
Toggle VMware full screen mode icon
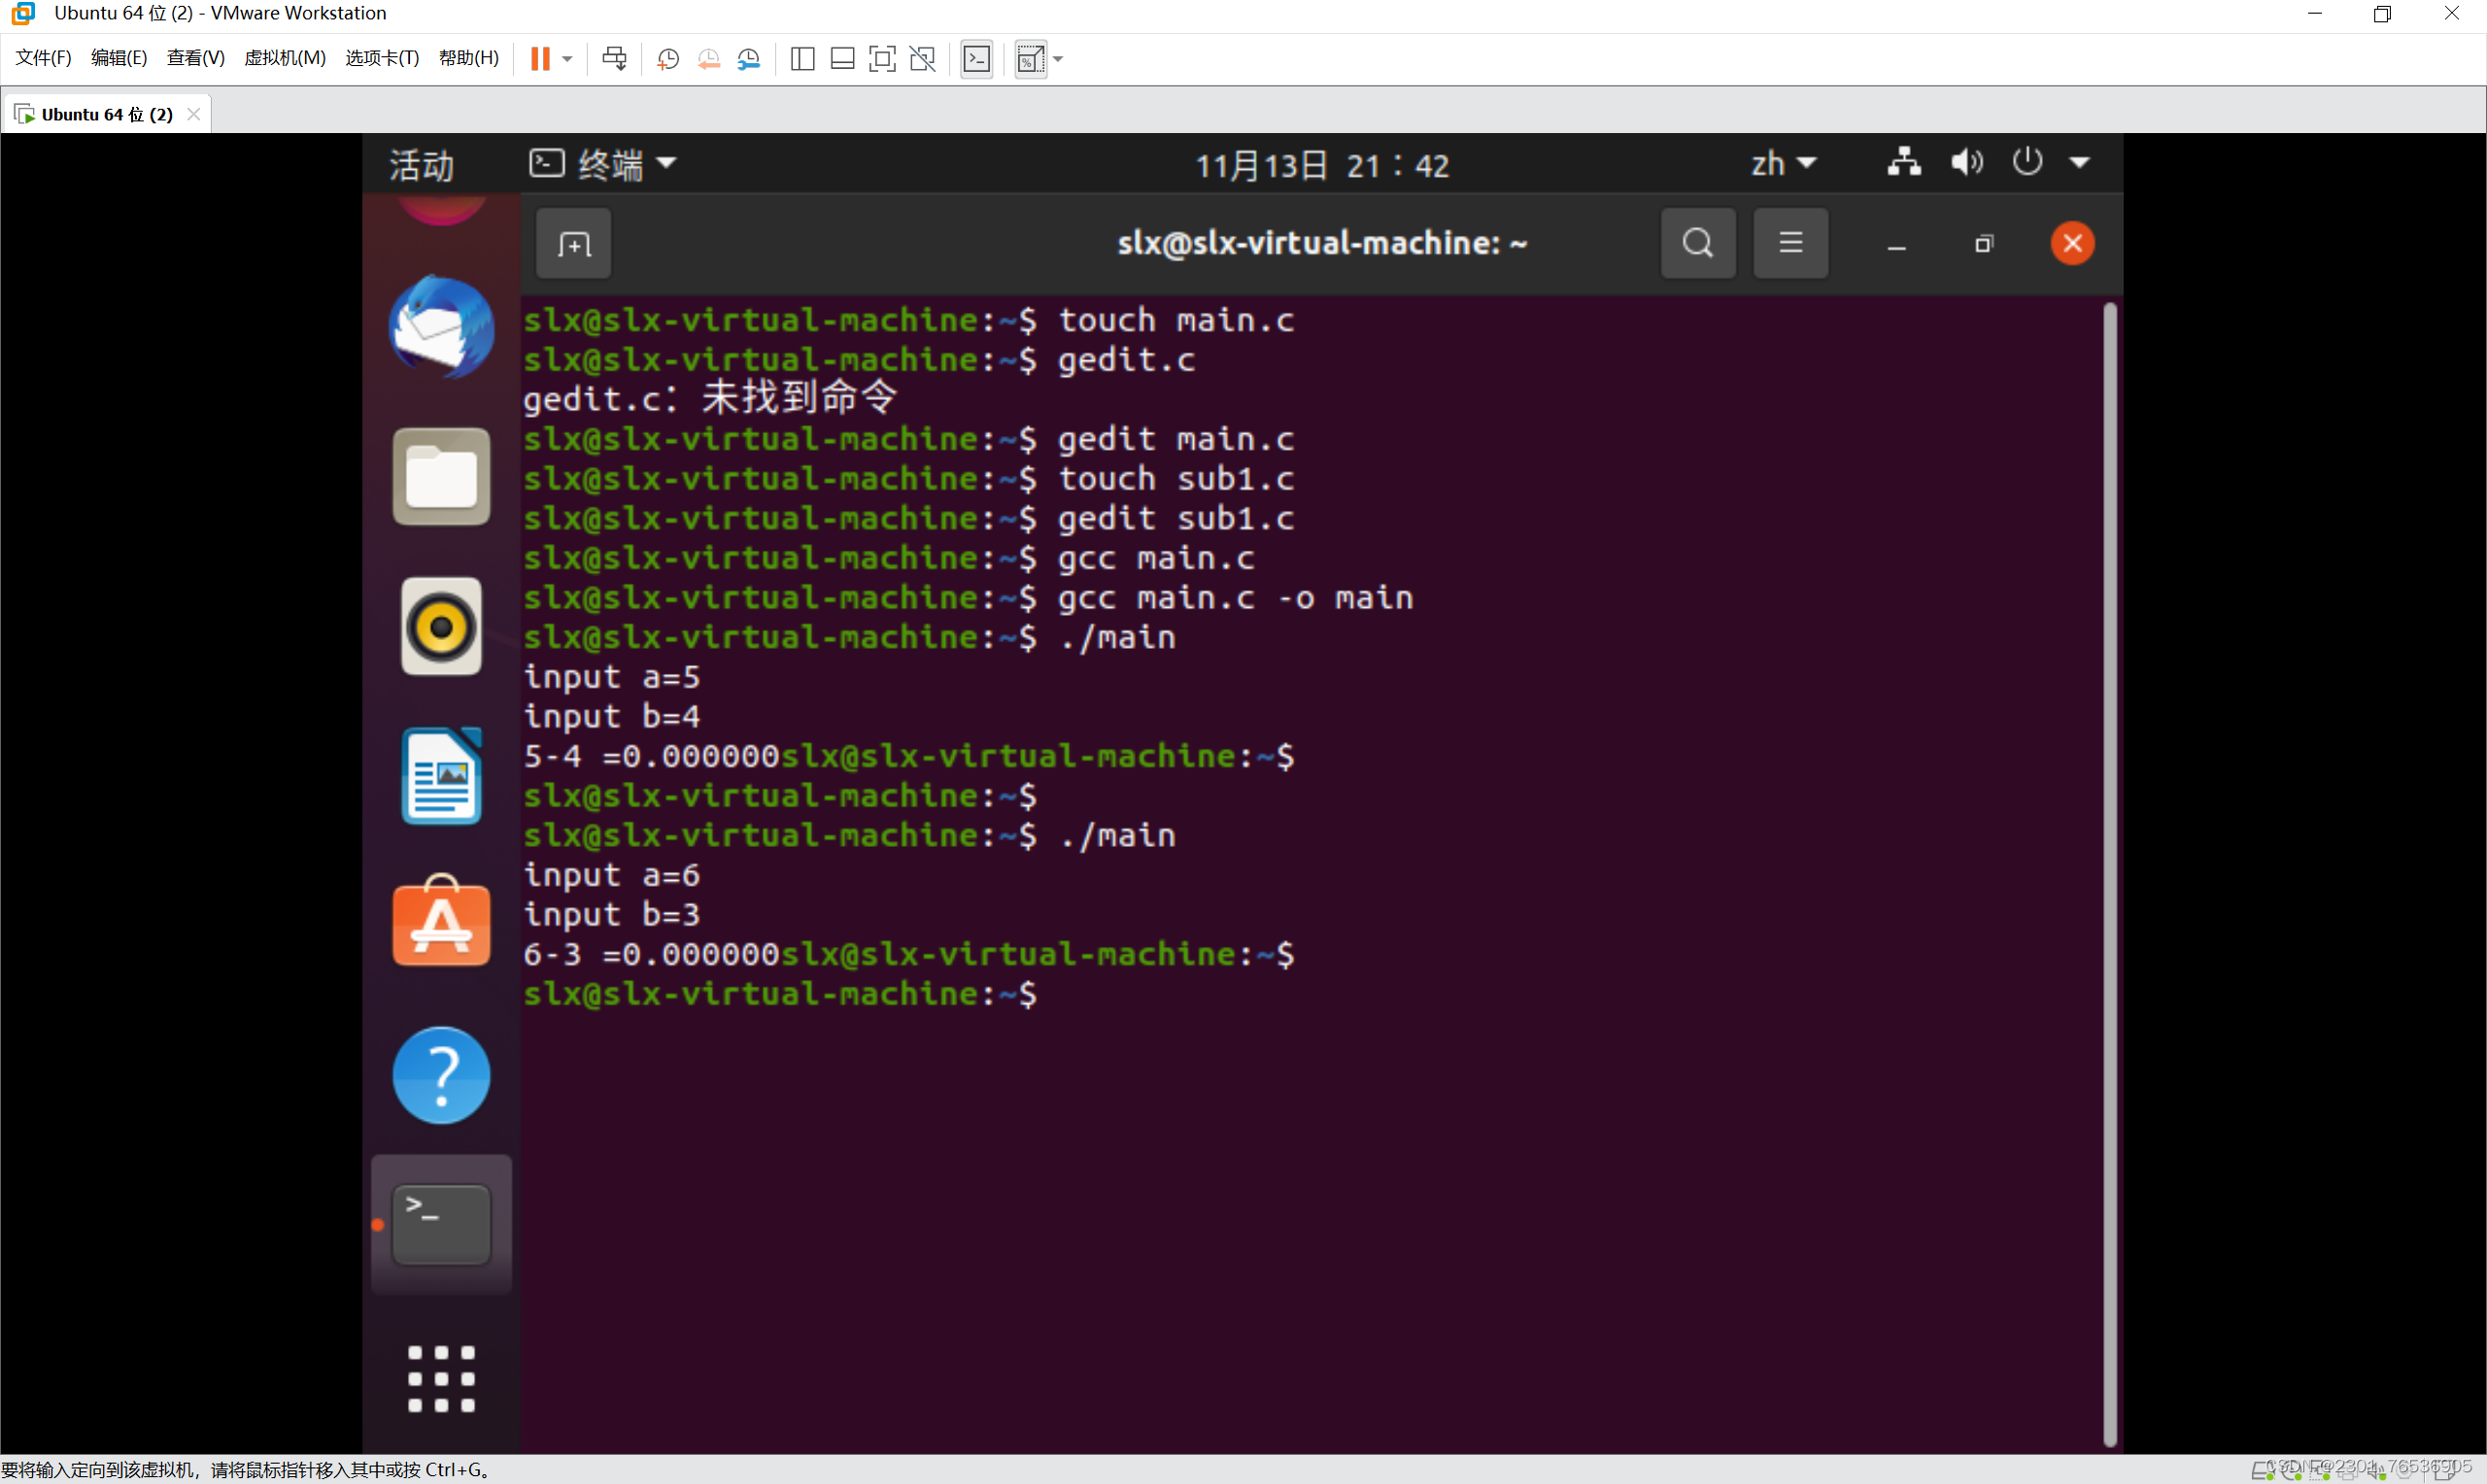(882, 59)
